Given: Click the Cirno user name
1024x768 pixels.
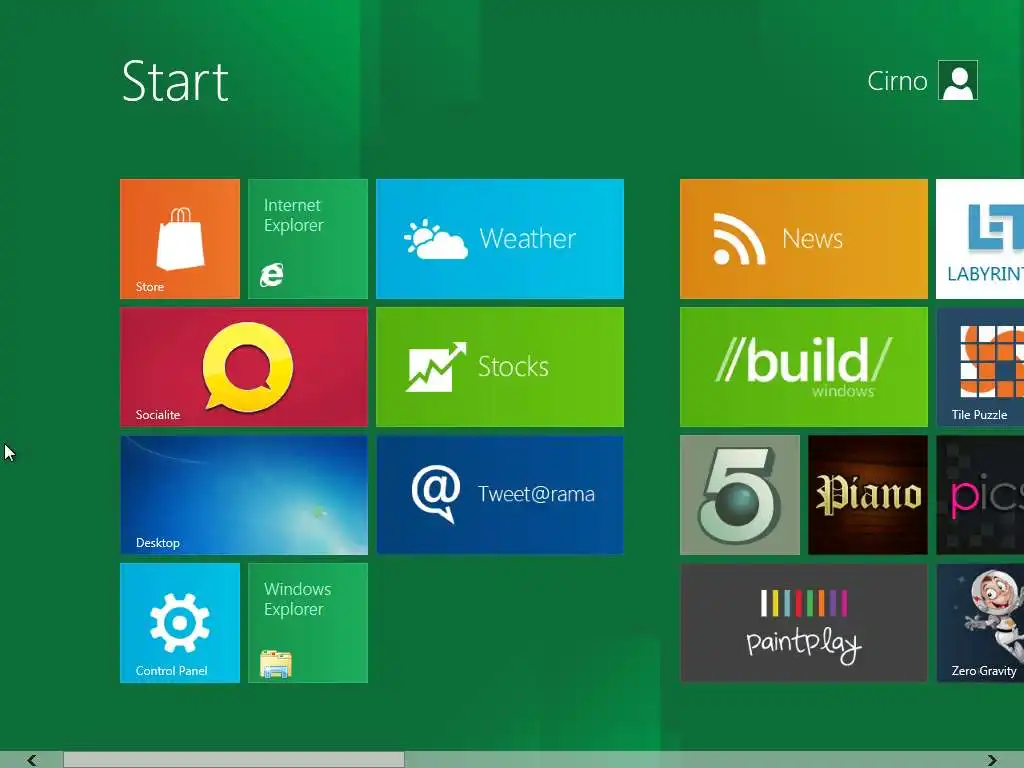Looking at the screenshot, I should pos(897,81).
